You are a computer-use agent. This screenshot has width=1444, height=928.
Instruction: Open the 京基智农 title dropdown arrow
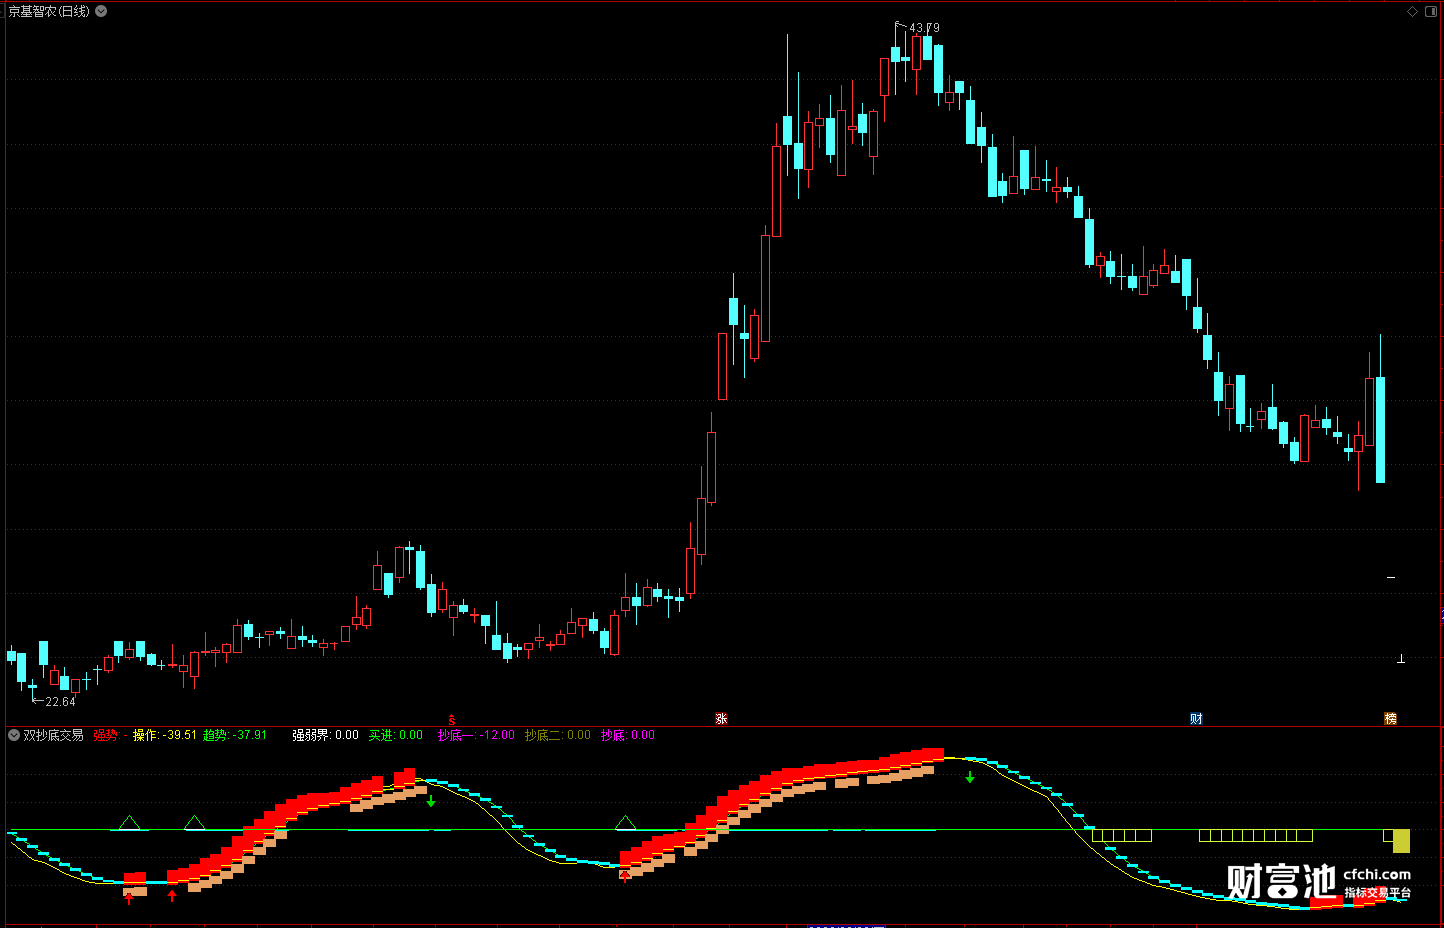point(101,11)
